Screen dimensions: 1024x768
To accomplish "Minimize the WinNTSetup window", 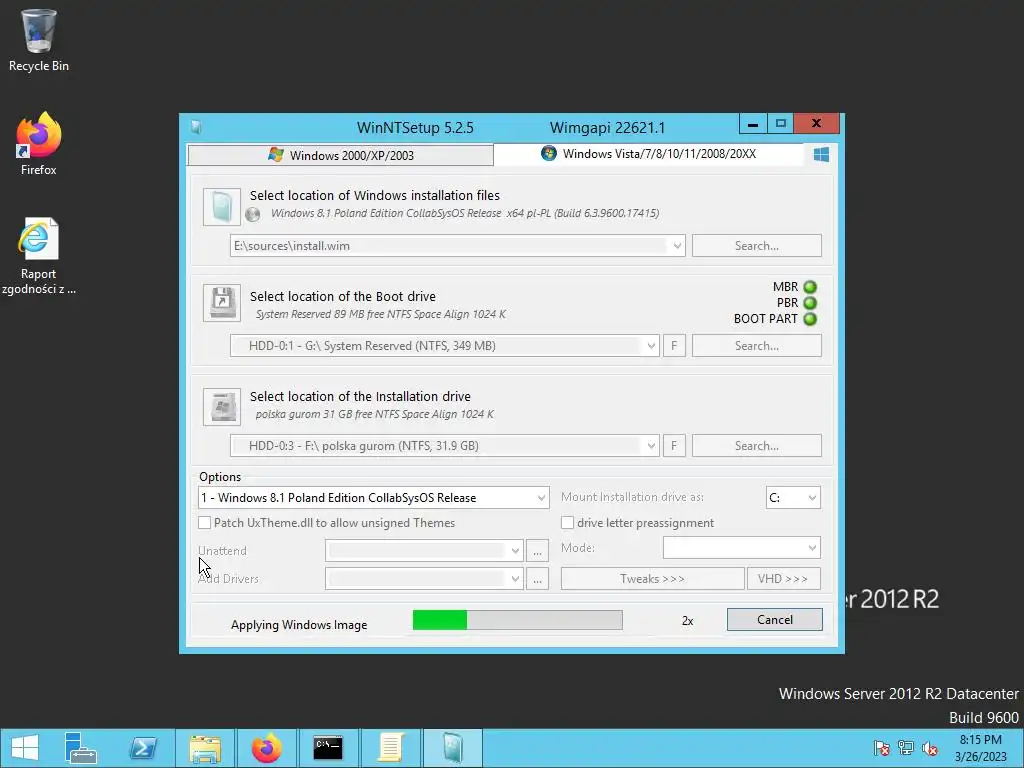I will (x=753, y=123).
